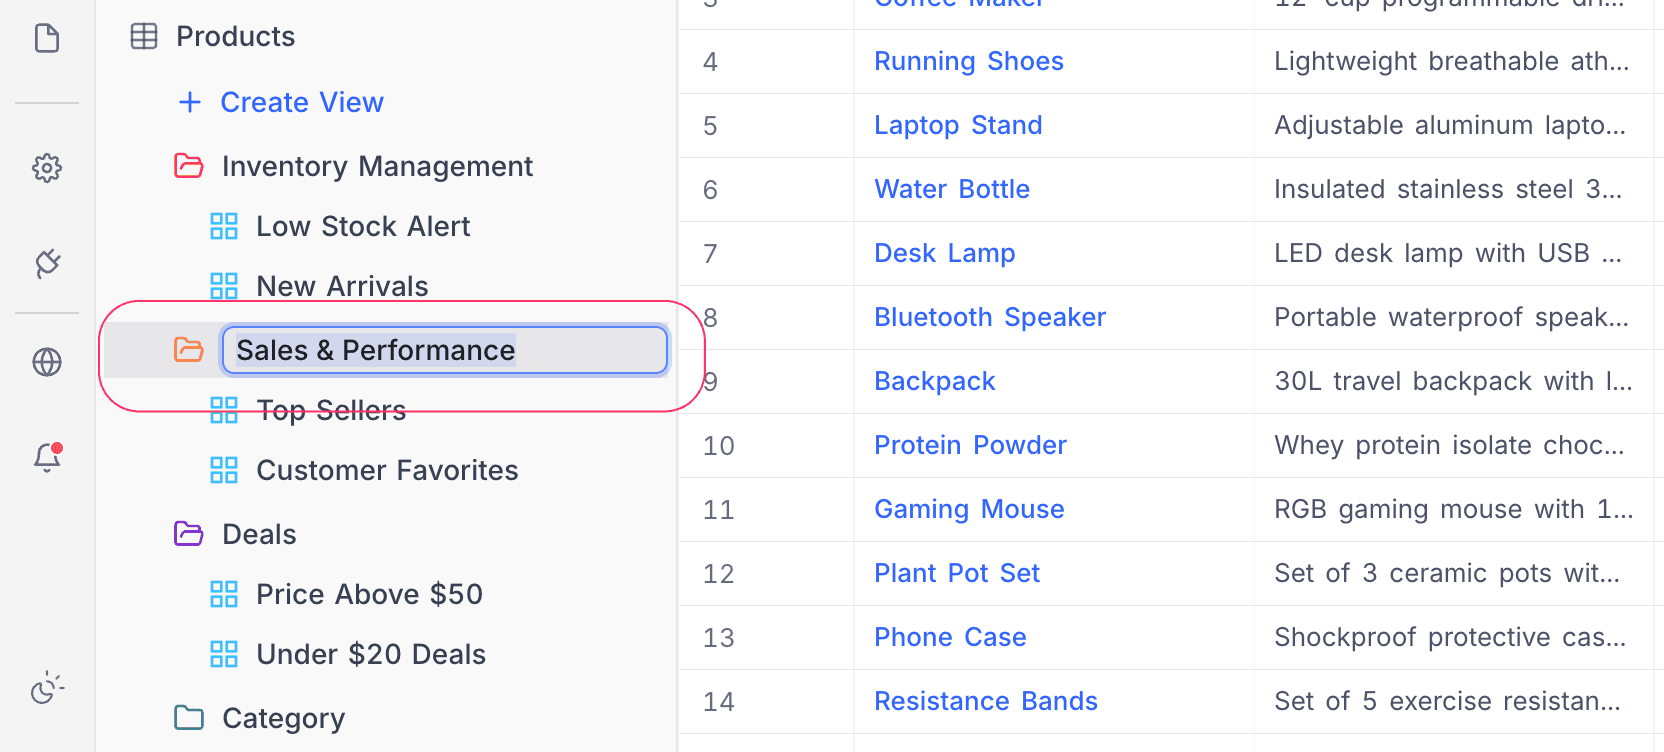Open the globe icon in sidebar
This screenshot has height=752, width=1664.
pos(47,362)
